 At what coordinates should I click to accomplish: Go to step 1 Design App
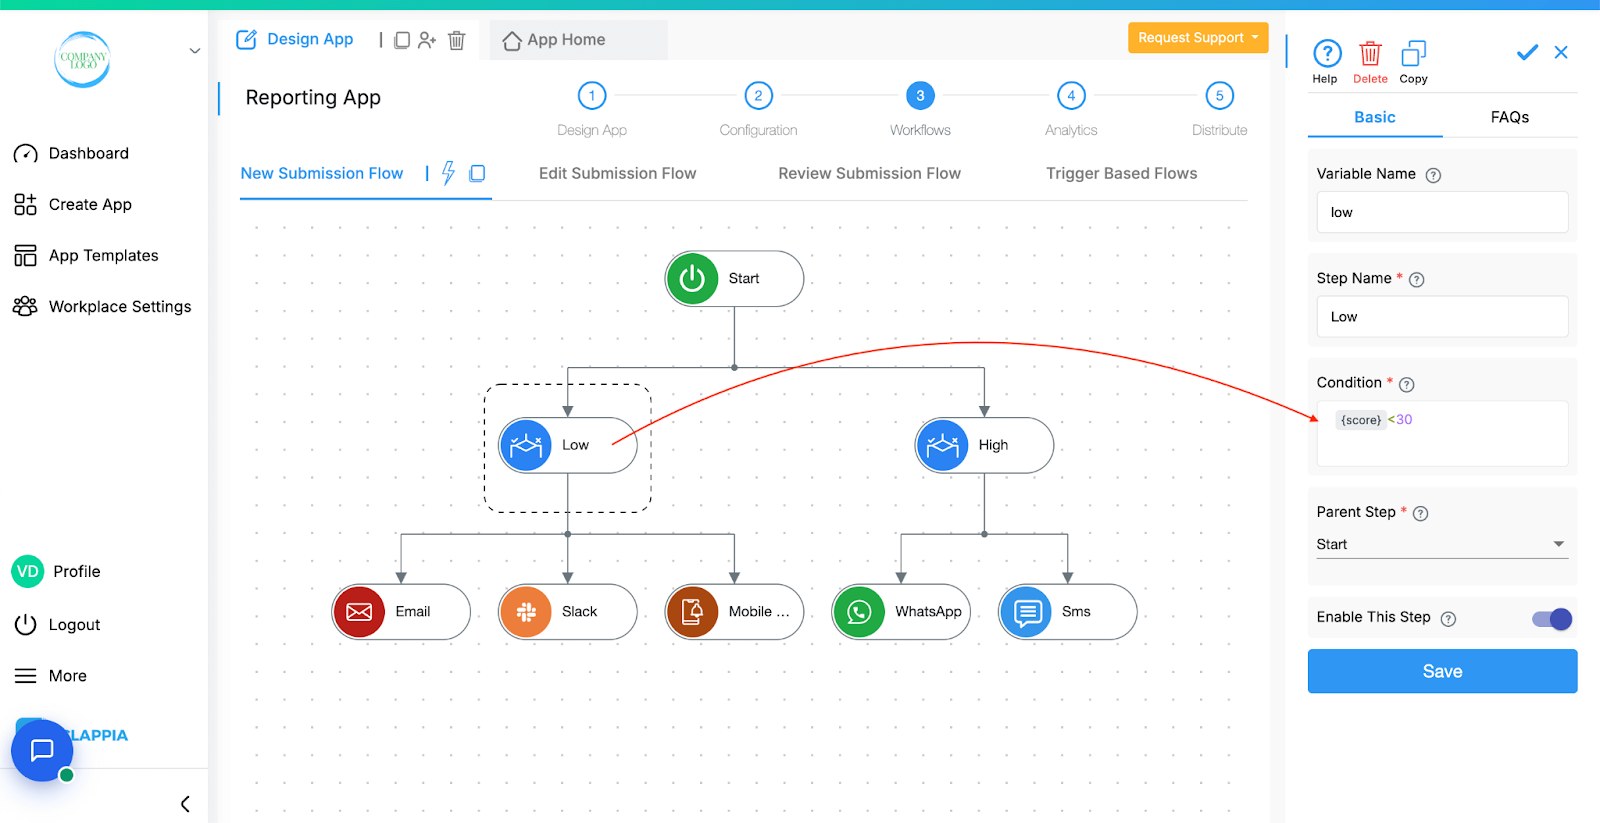(x=592, y=96)
